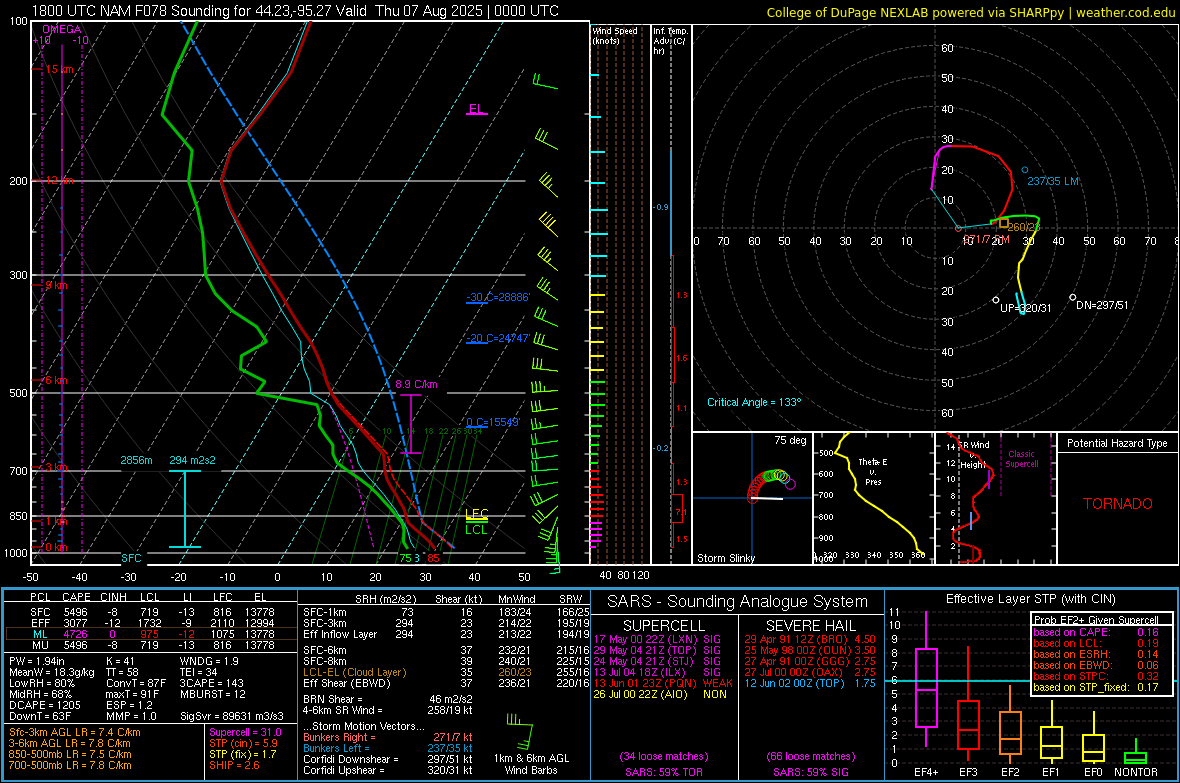Click the SUPERCELL column header in SARS
1180x783 pixels.
coord(664,626)
